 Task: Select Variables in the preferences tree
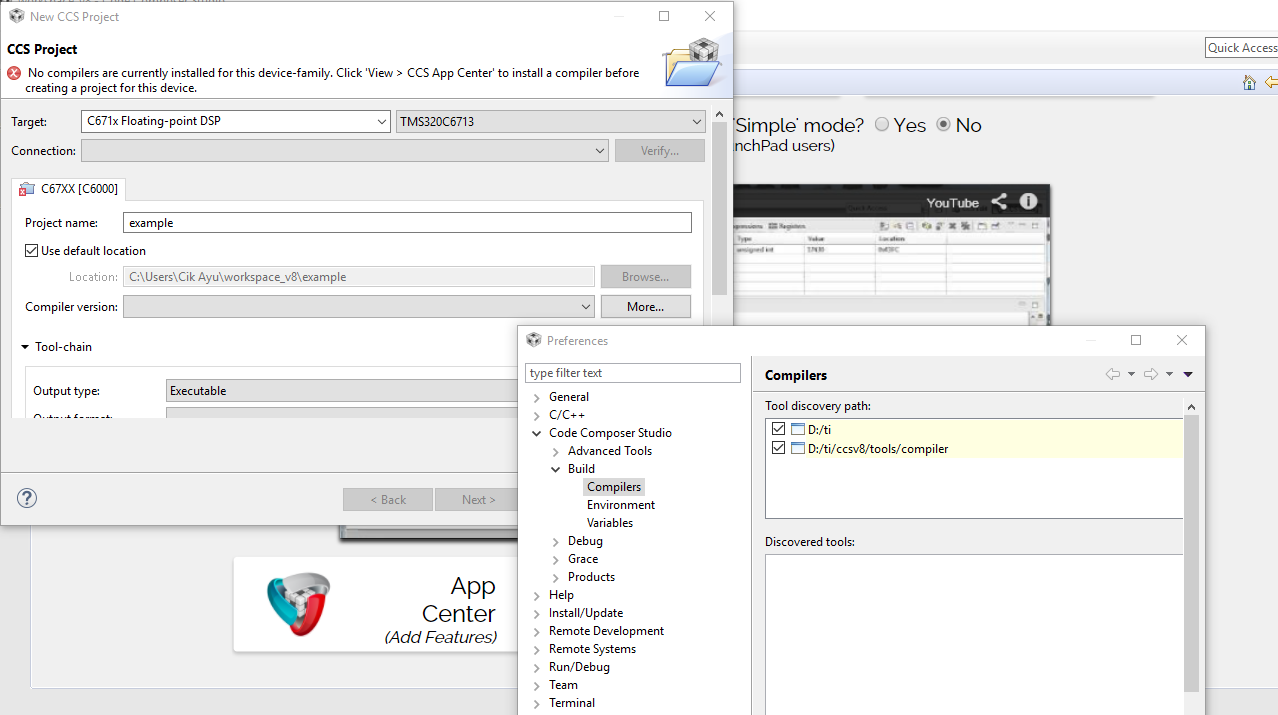[610, 523]
